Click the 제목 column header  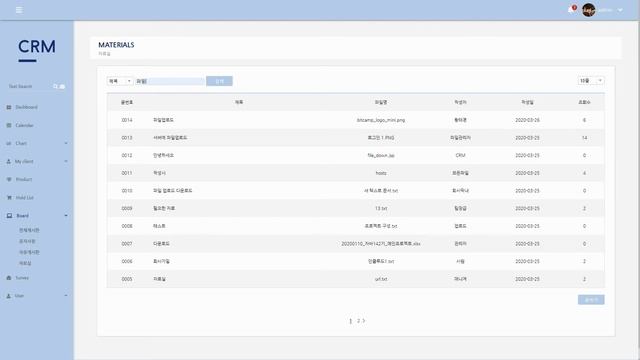239,102
